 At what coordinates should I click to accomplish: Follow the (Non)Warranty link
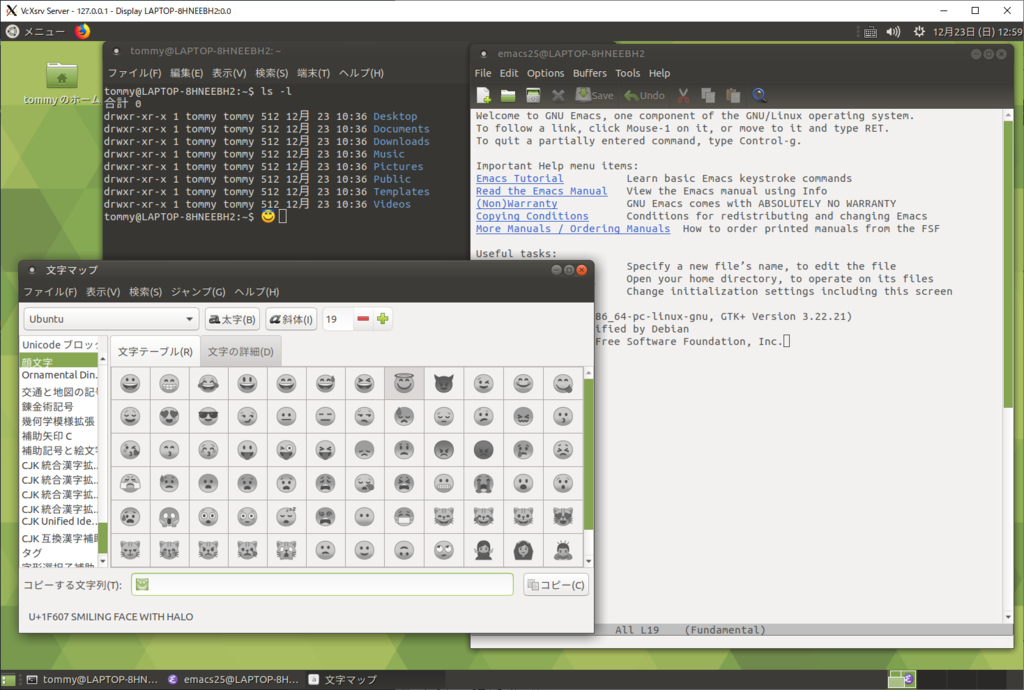(x=516, y=204)
